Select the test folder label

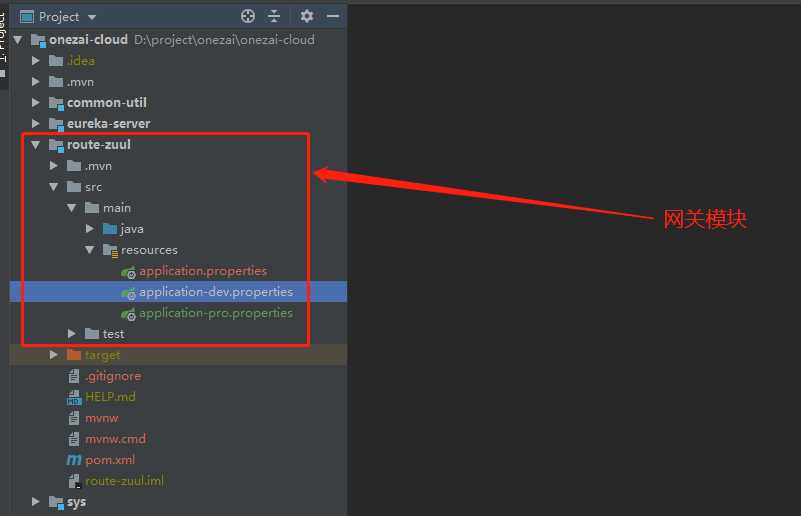113,334
